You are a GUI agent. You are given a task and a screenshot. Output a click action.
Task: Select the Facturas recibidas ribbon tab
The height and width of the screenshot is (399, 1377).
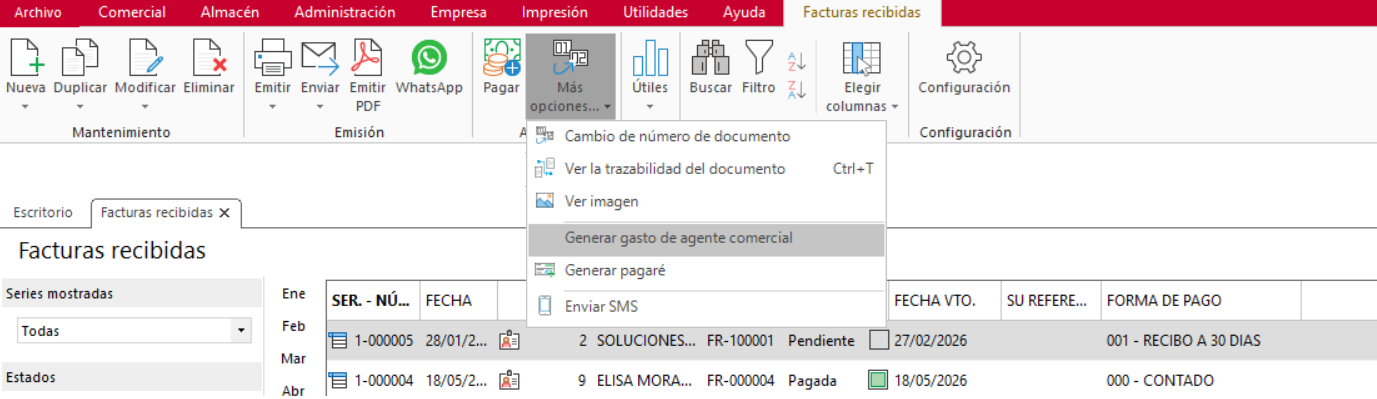click(x=861, y=12)
